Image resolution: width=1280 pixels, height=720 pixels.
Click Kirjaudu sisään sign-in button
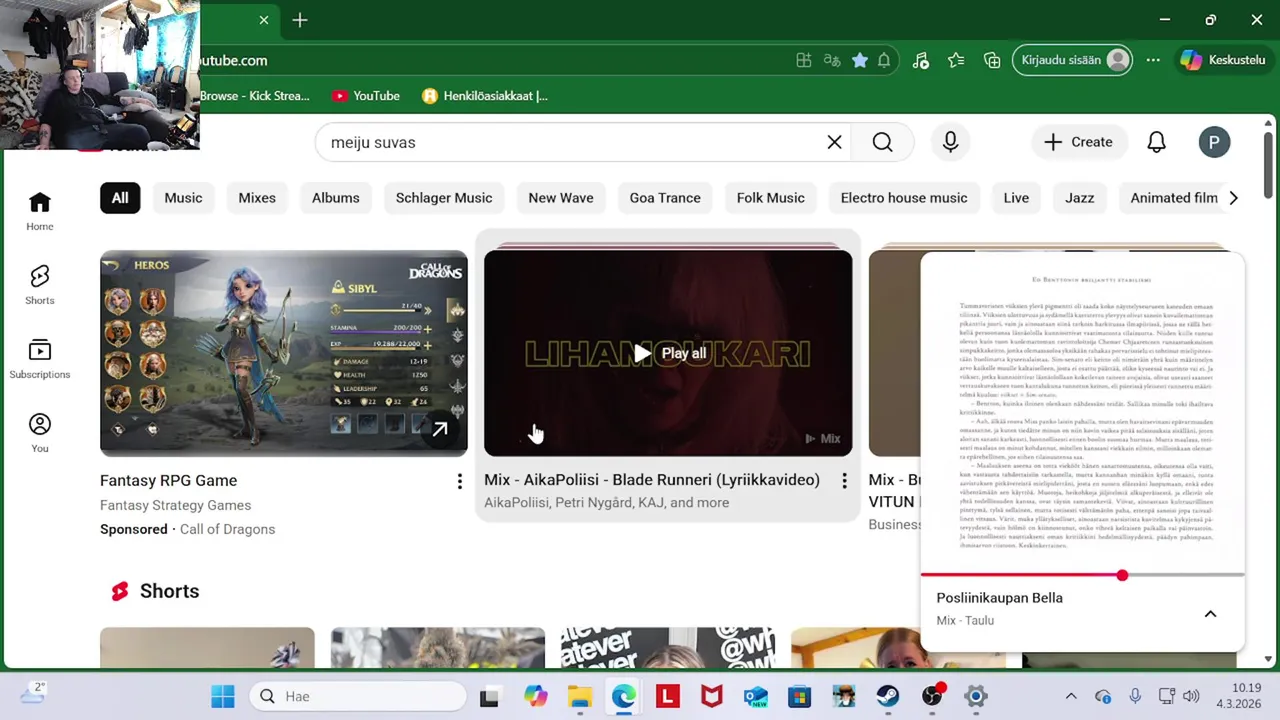click(1073, 60)
